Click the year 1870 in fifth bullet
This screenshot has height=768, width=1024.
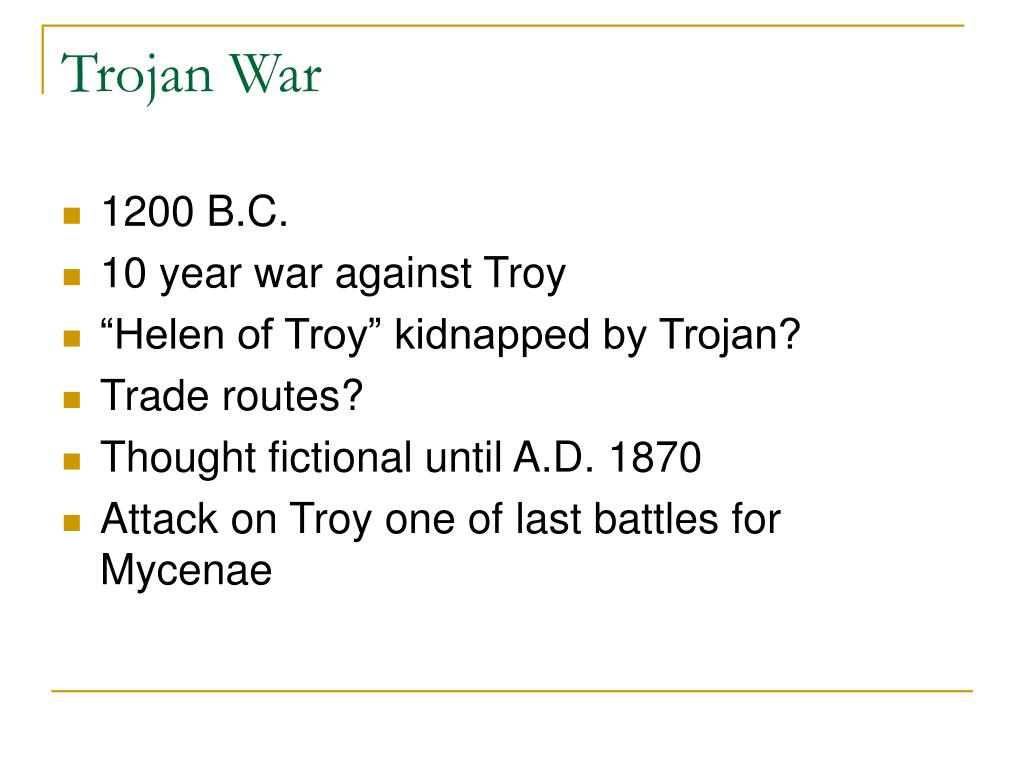click(x=655, y=457)
